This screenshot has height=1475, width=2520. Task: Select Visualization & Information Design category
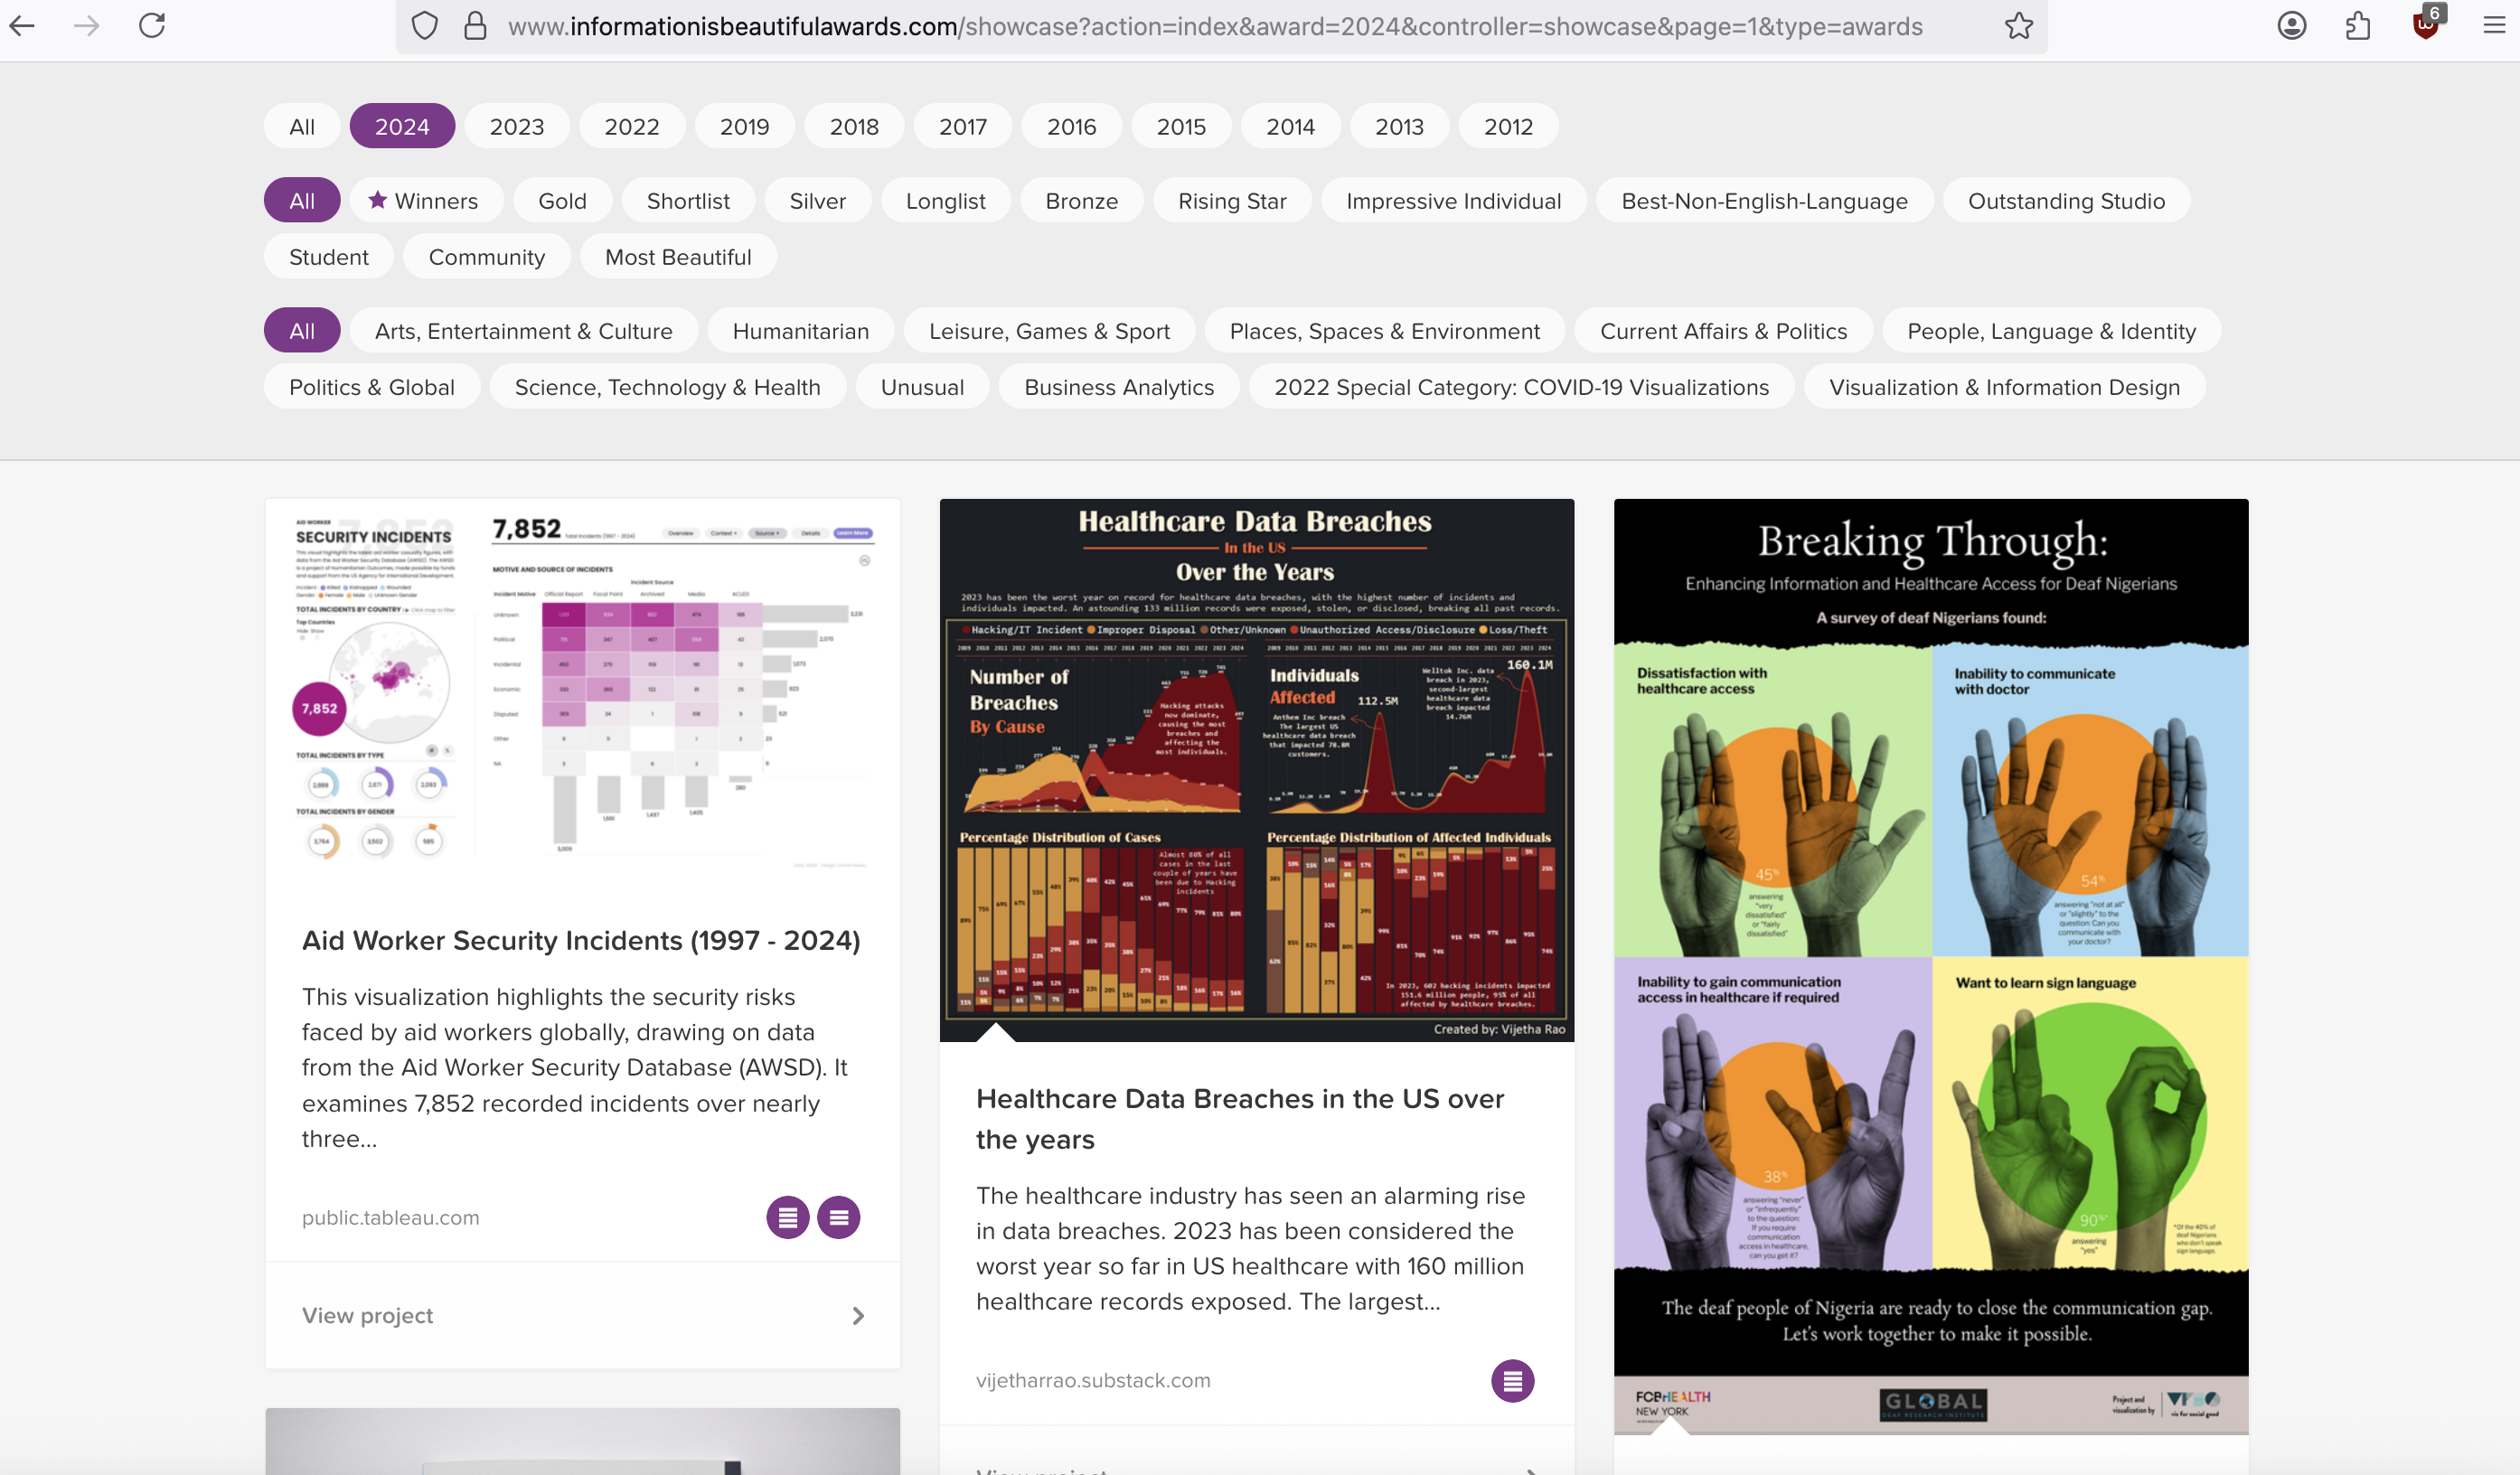(x=2005, y=387)
